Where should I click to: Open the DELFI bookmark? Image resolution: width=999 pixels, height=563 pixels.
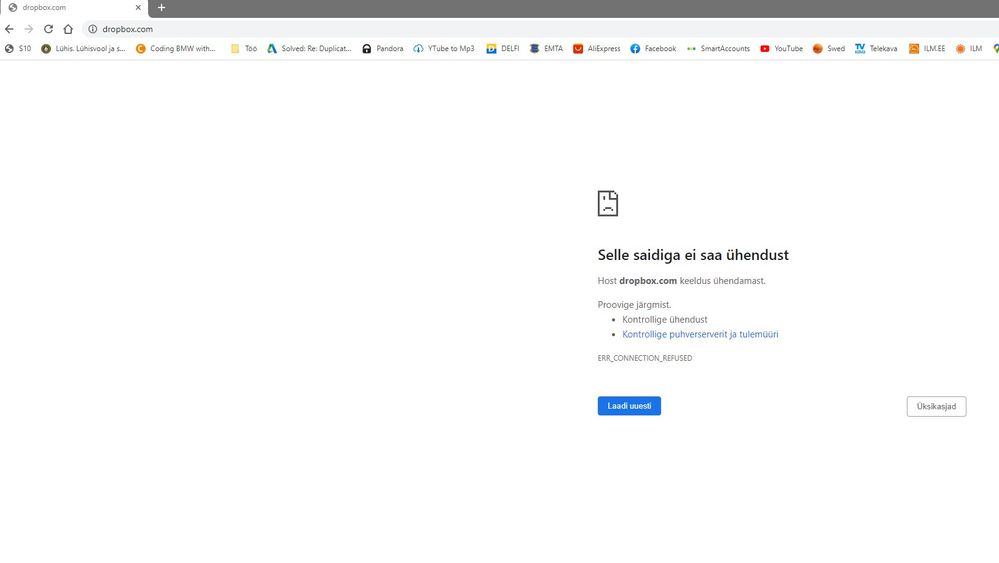coord(503,48)
